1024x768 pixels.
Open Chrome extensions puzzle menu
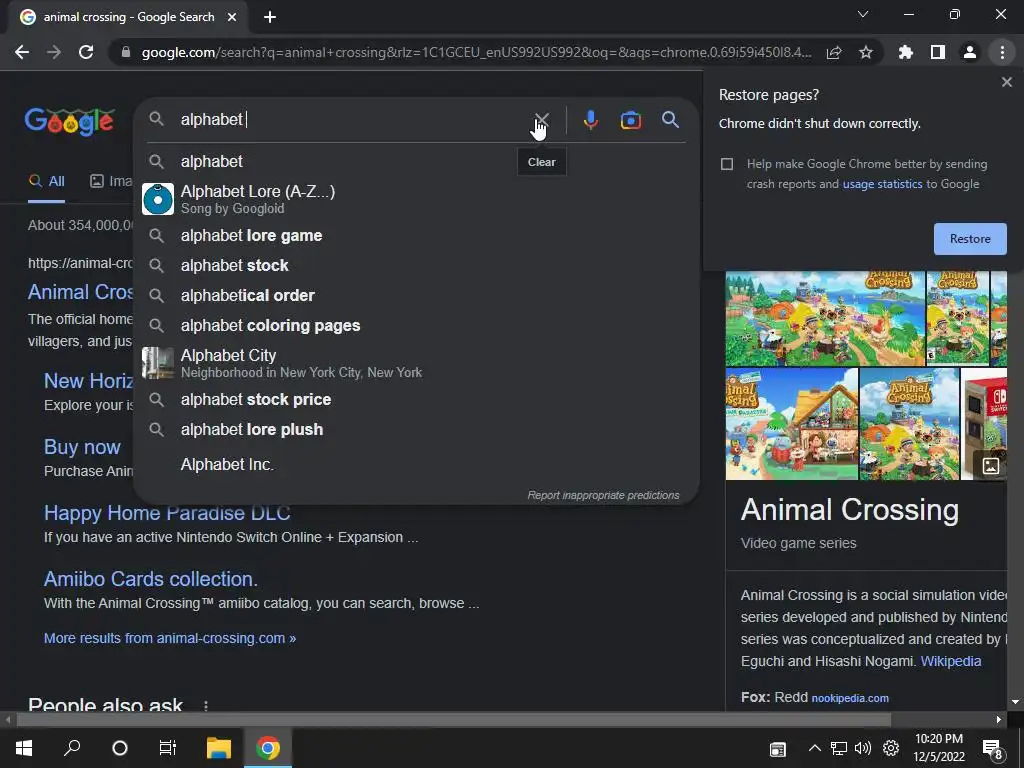pyautogui.click(x=906, y=52)
